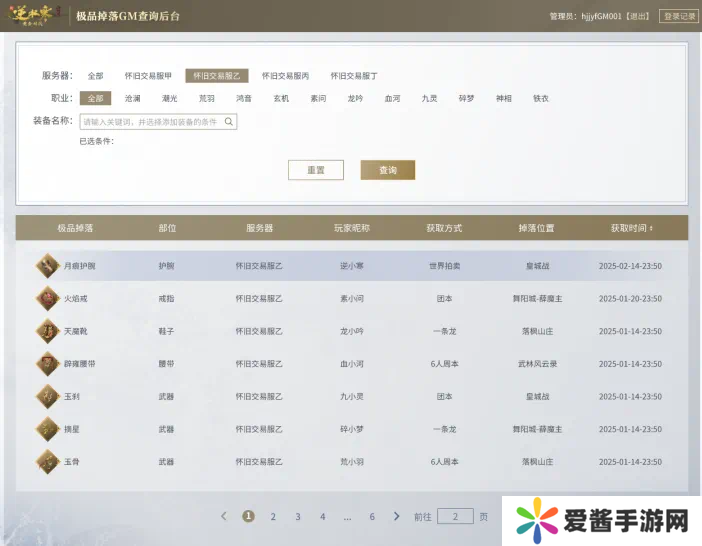Viewport: 702px width, 546px height.
Task: Select server 怀旧交易服甲
Action: click(148, 76)
